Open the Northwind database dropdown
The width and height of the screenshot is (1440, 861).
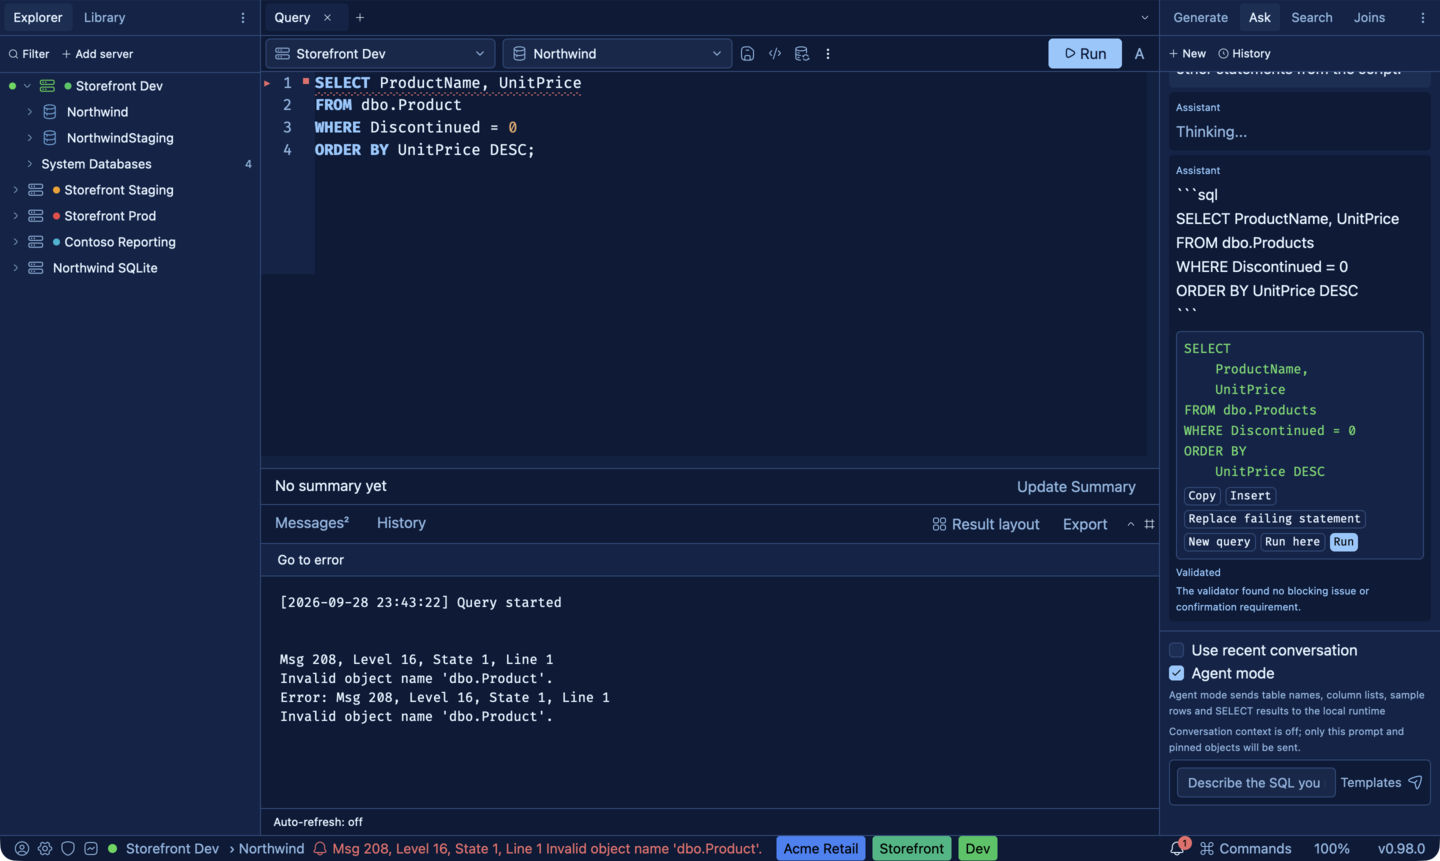(x=617, y=54)
